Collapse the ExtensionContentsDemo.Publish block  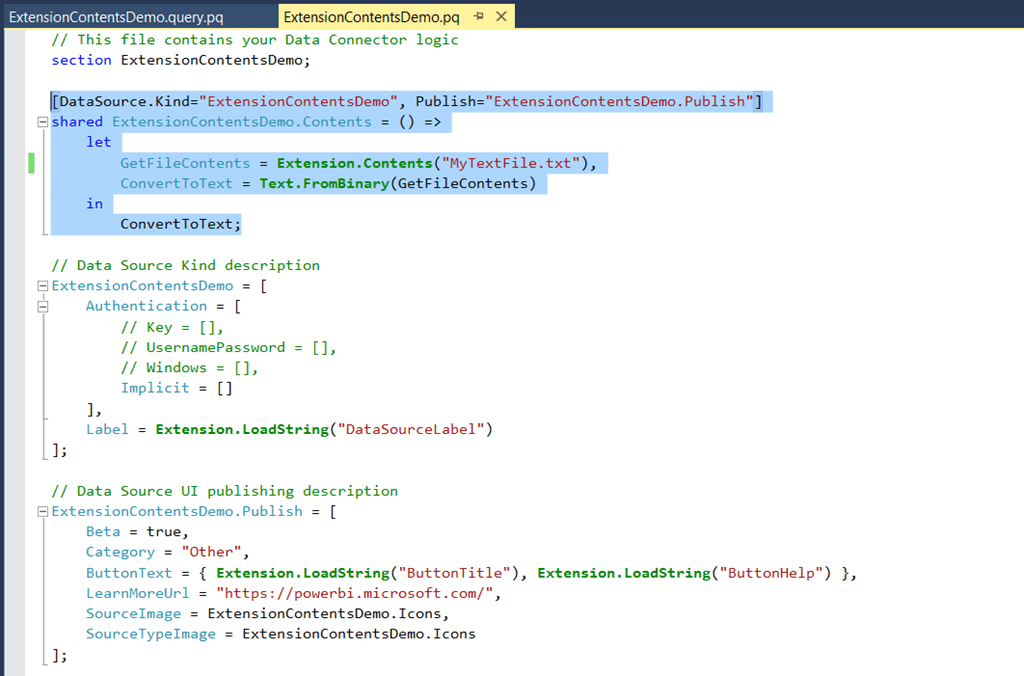coord(42,511)
